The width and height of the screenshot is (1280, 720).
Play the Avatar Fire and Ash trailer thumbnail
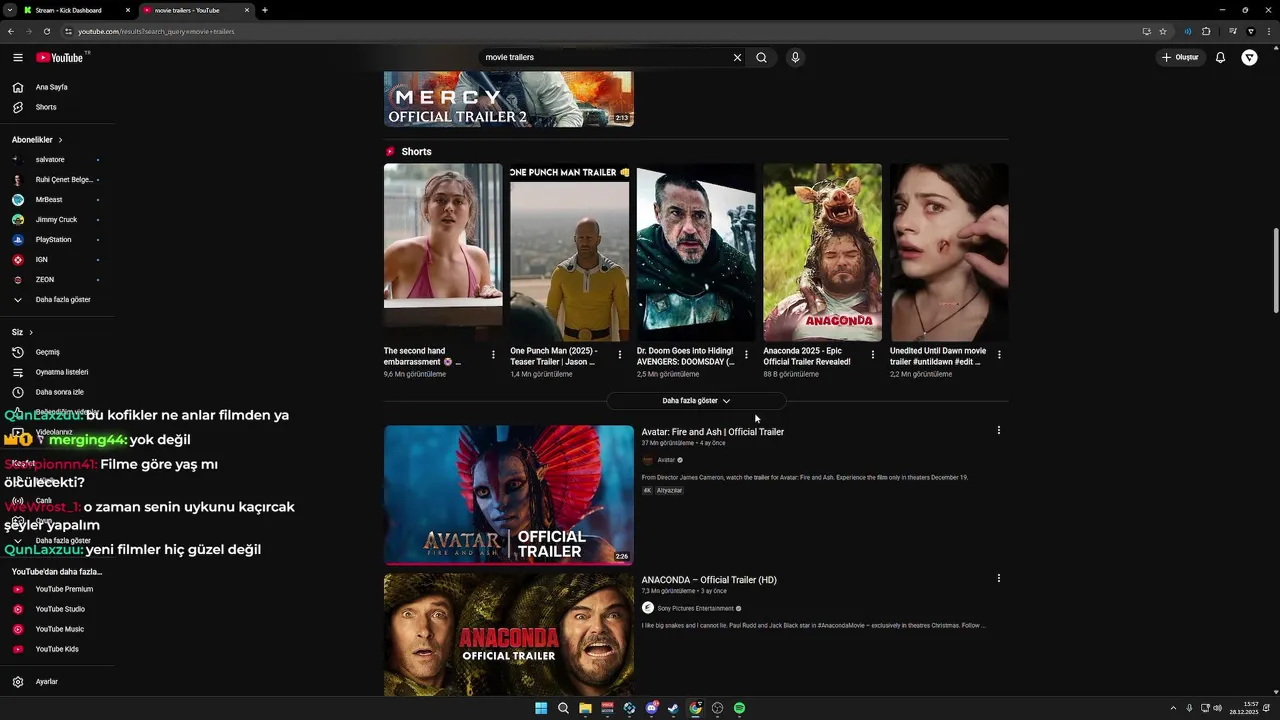[x=508, y=495]
